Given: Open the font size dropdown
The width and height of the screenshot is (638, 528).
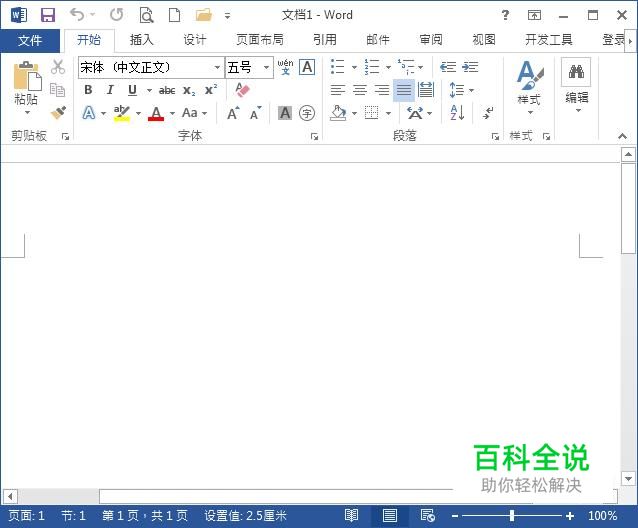Looking at the screenshot, I should (267, 67).
